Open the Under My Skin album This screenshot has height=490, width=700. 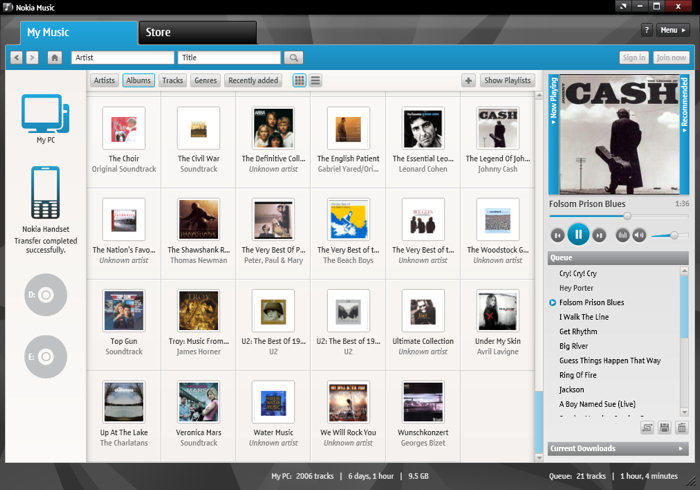coord(498,311)
